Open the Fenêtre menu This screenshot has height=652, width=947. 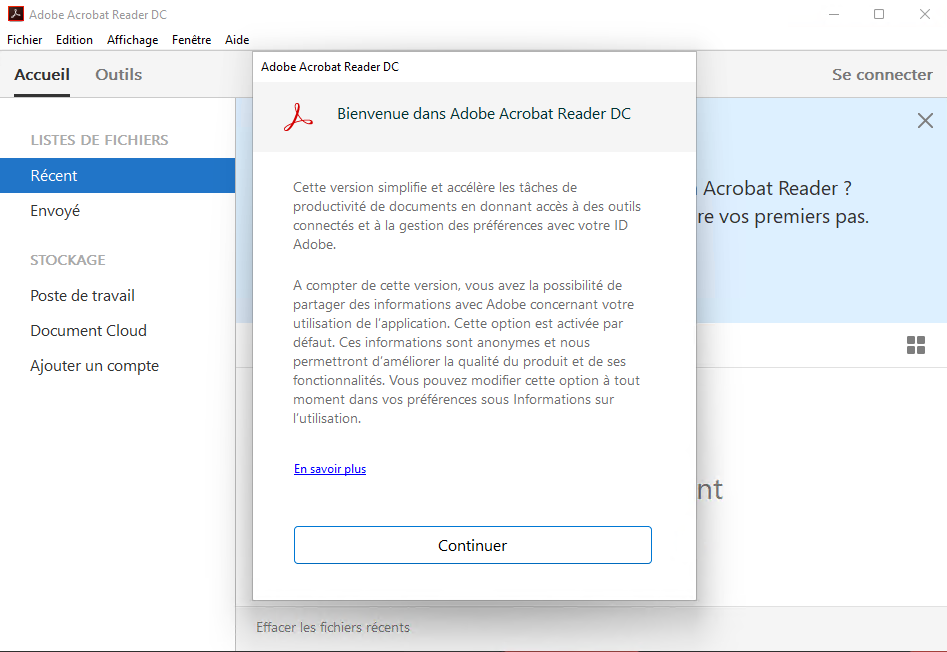(191, 40)
